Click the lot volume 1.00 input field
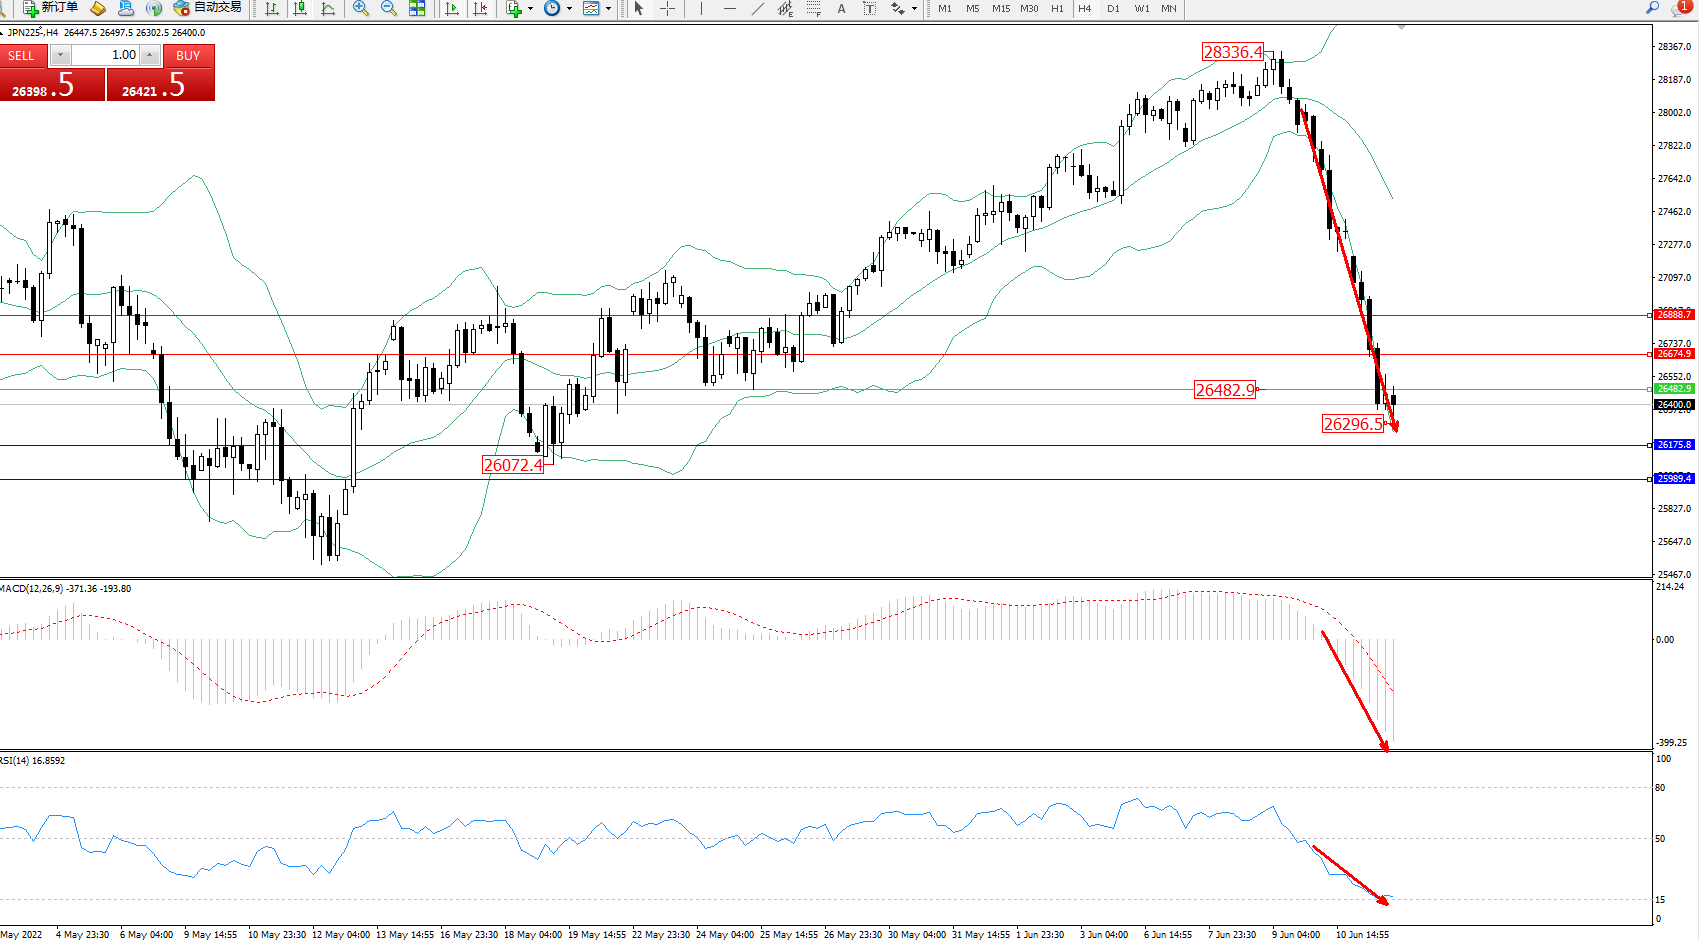 (106, 55)
